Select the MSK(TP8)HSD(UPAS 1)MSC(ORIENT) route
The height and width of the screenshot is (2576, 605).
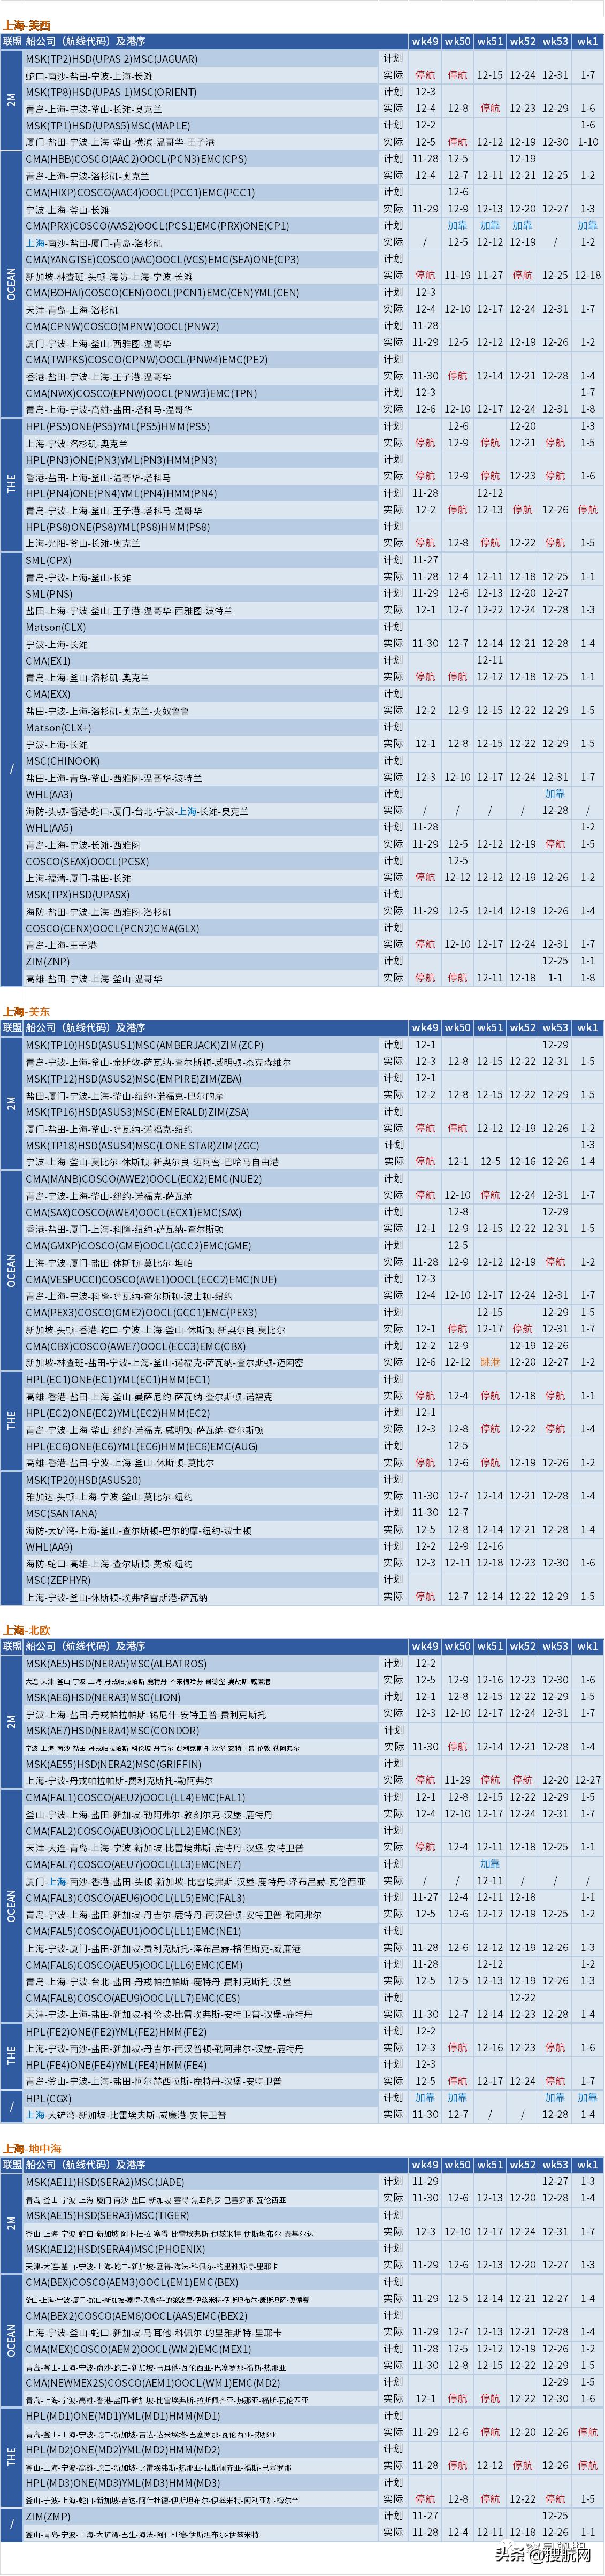pos(111,92)
